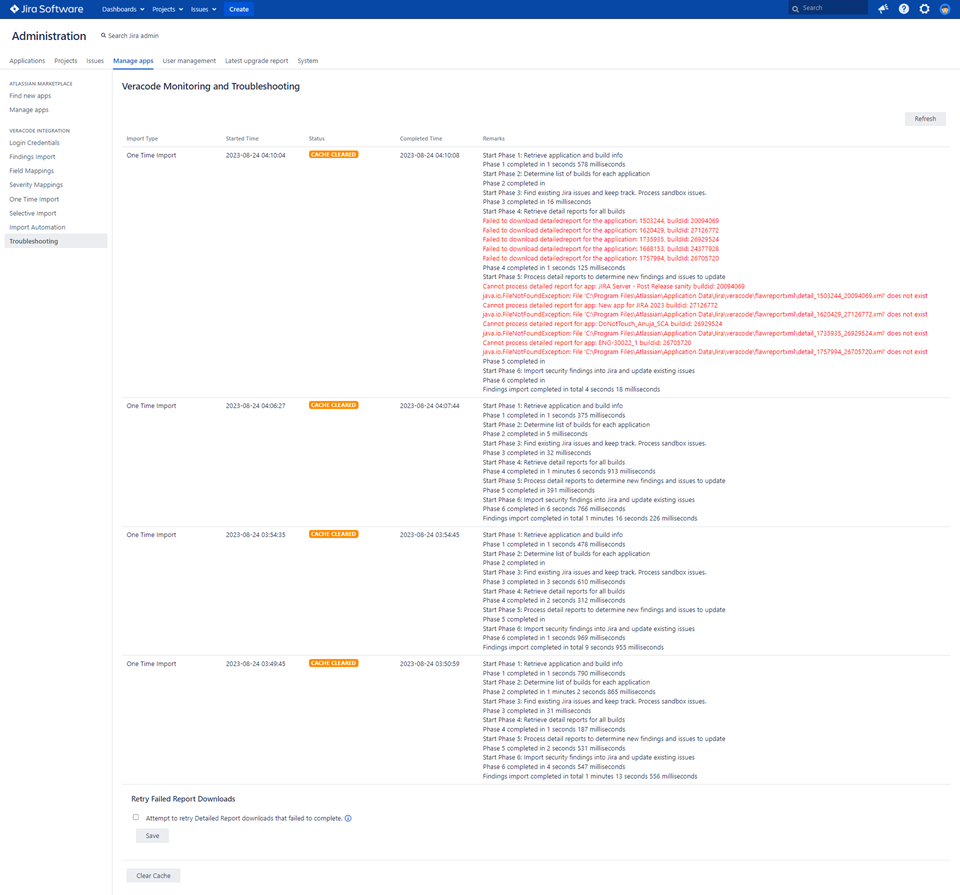This screenshot has width=960, height=895.
Task: Click the Administration page title
Action: (49, 36)
